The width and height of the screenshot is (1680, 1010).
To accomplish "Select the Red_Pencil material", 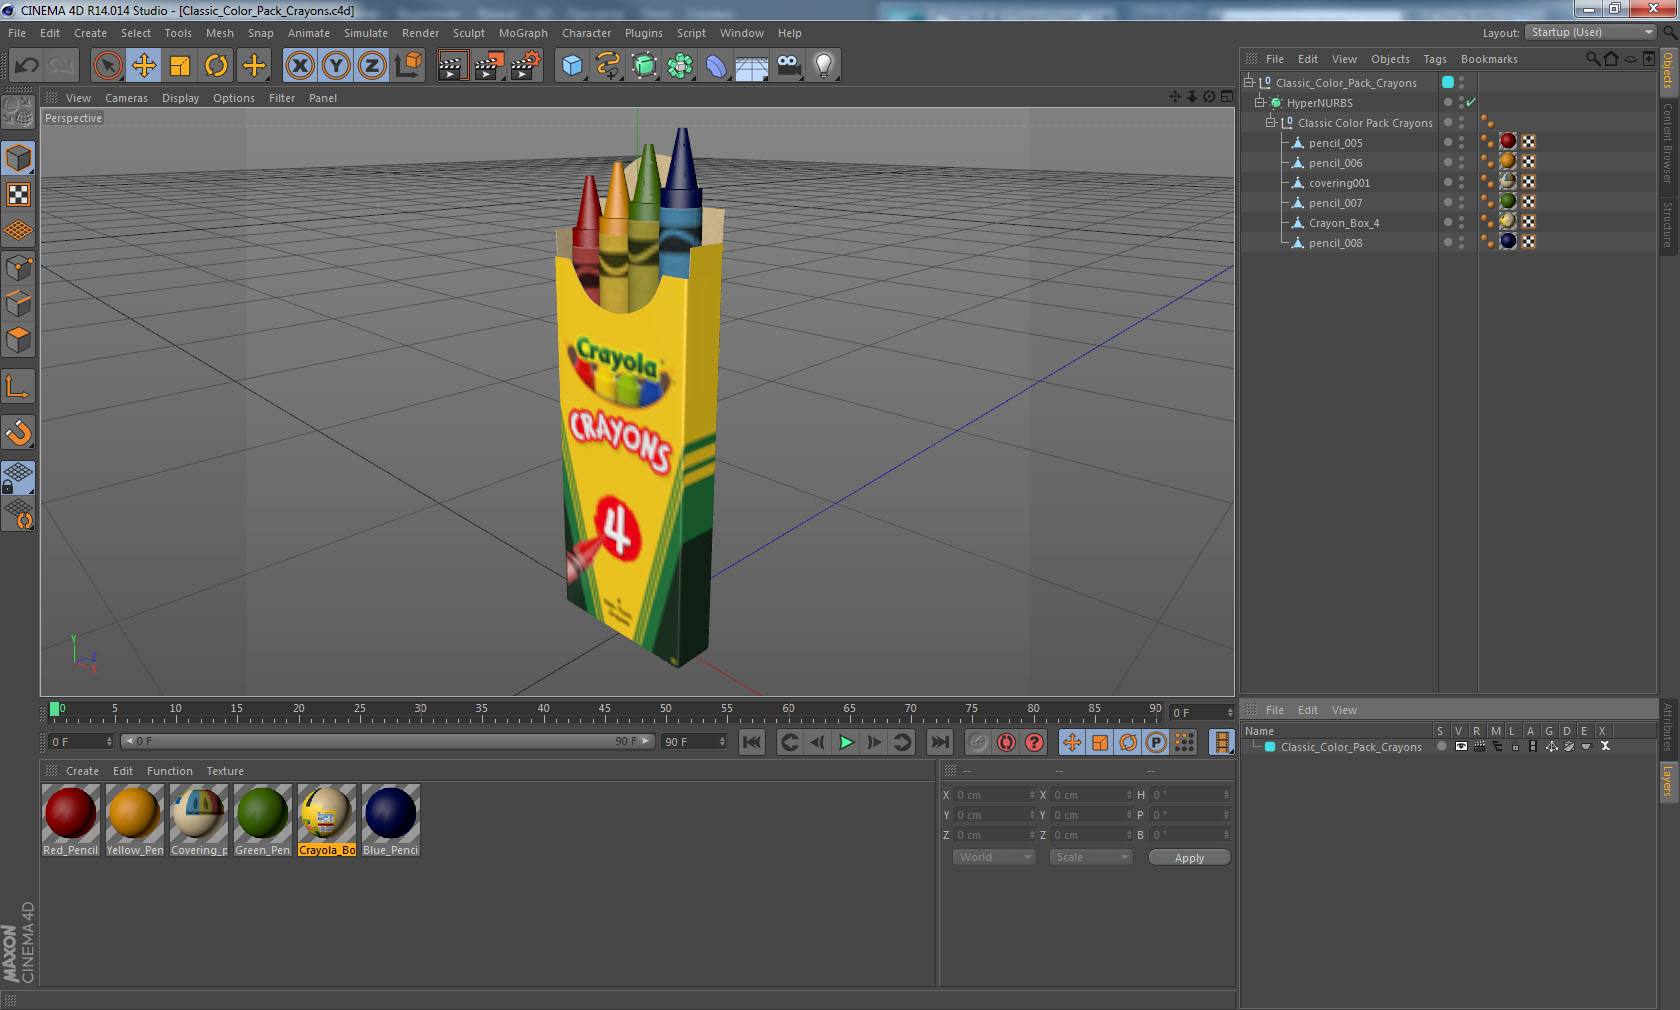I will click(x=70, y=820).
